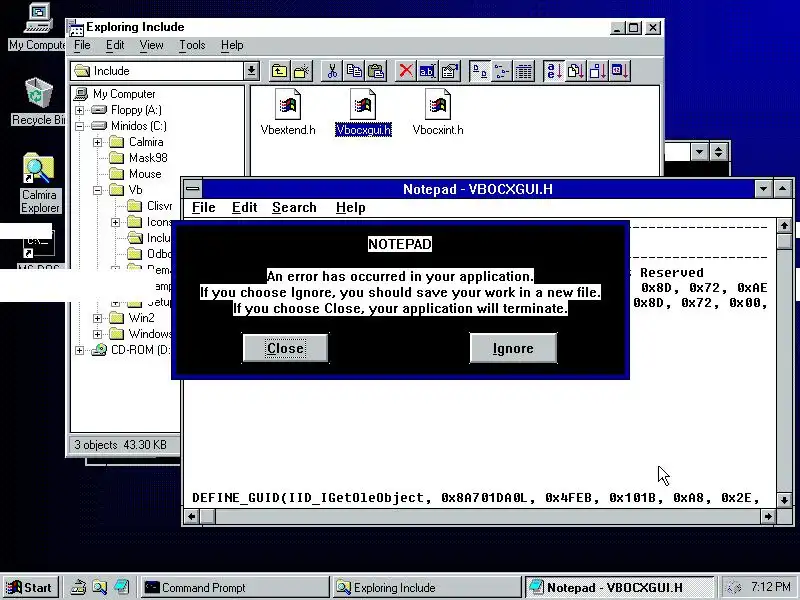Click Notepad vertical scrollbar up arrow
Screen dimensions: 800x600
tap(784, 226)
